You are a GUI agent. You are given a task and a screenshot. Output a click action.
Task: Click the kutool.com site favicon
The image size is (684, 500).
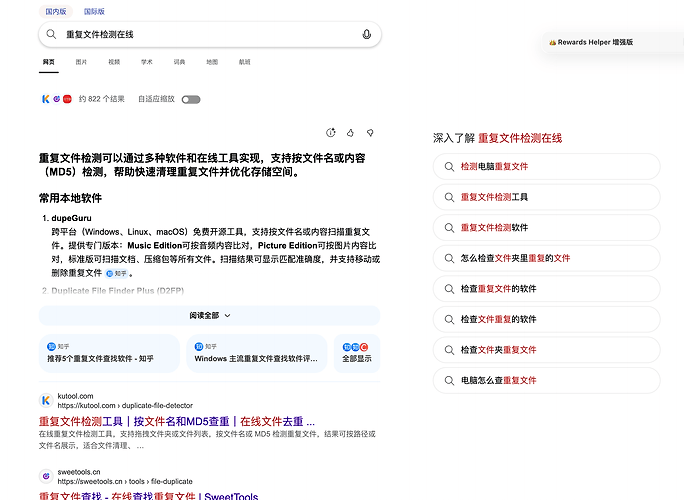46,400
